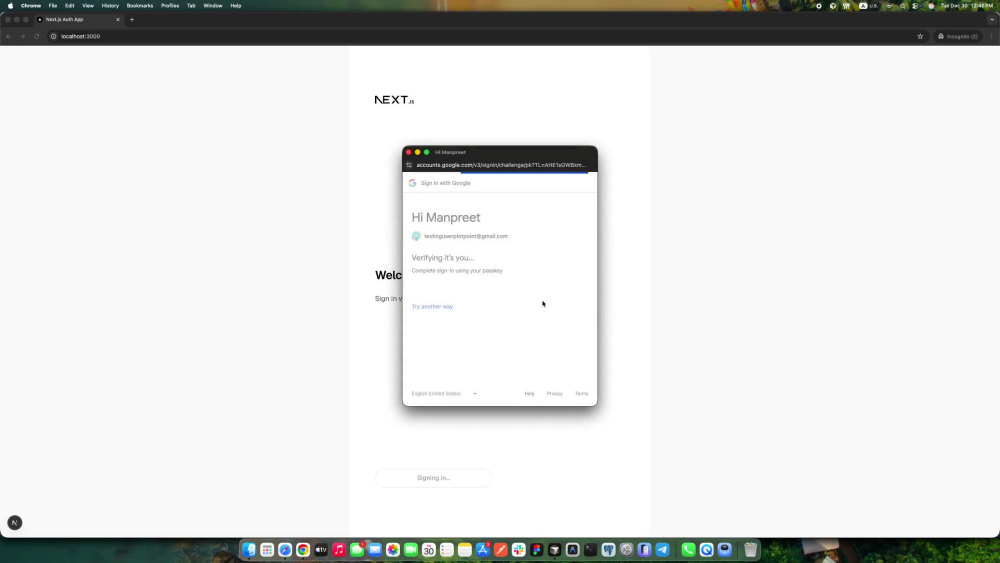Open Figma from the dock
This screenshot has height=563, width=1000.
point(536,550)
